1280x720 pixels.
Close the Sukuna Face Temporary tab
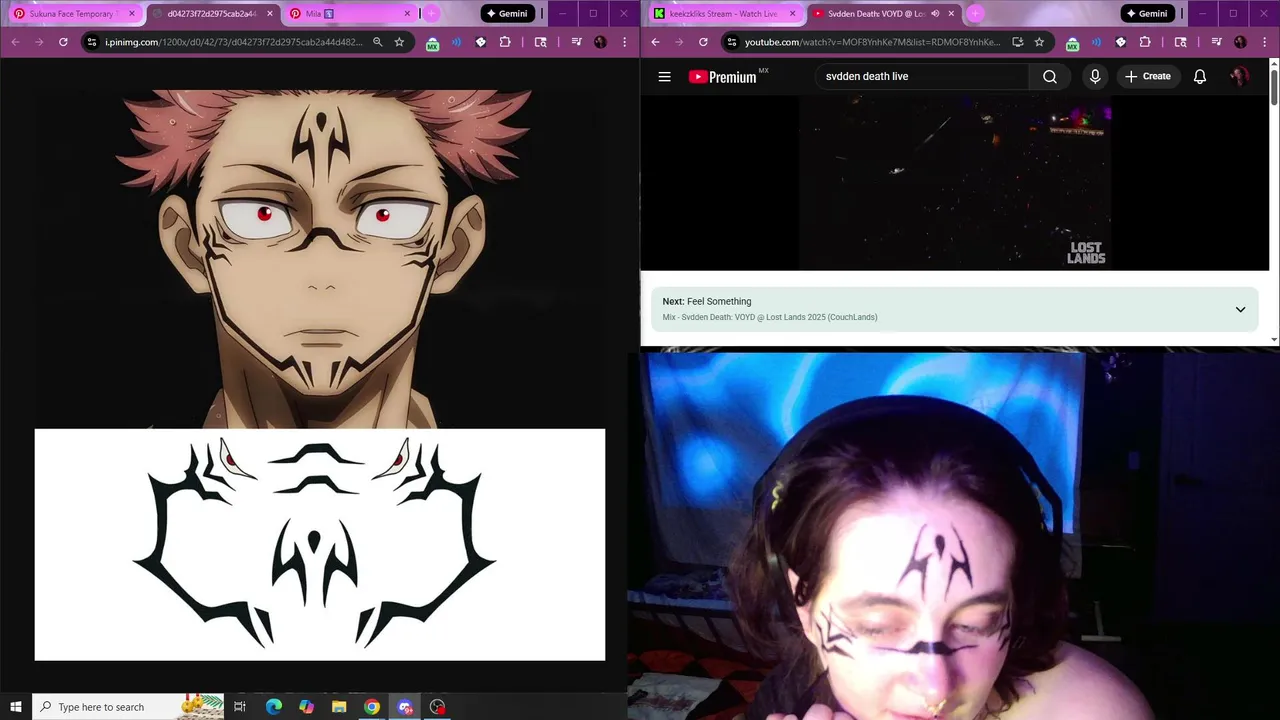tap(132, 14)
